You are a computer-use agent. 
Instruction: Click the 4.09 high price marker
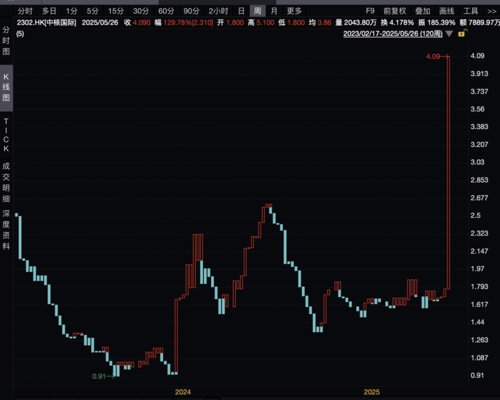click(x=433, y=56)
